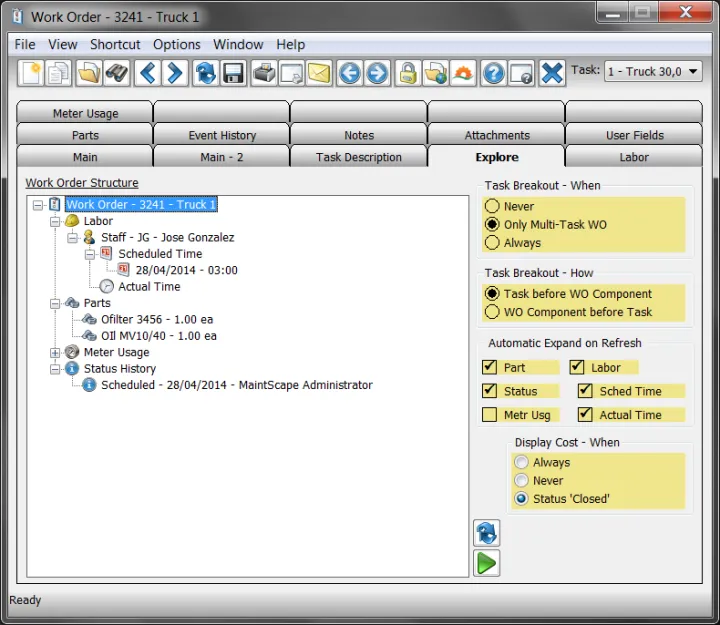Click the save floppy disk toolbar icon
The height and width of the screenshot is (625, 720).
234,73
